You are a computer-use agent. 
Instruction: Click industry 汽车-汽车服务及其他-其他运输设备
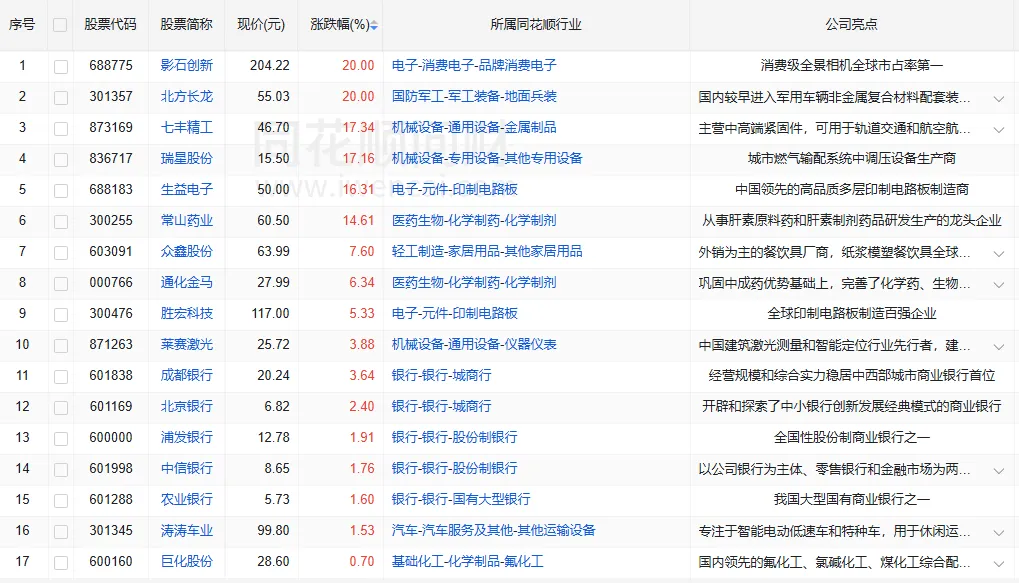pyautogui.click(x=493, y=531)
